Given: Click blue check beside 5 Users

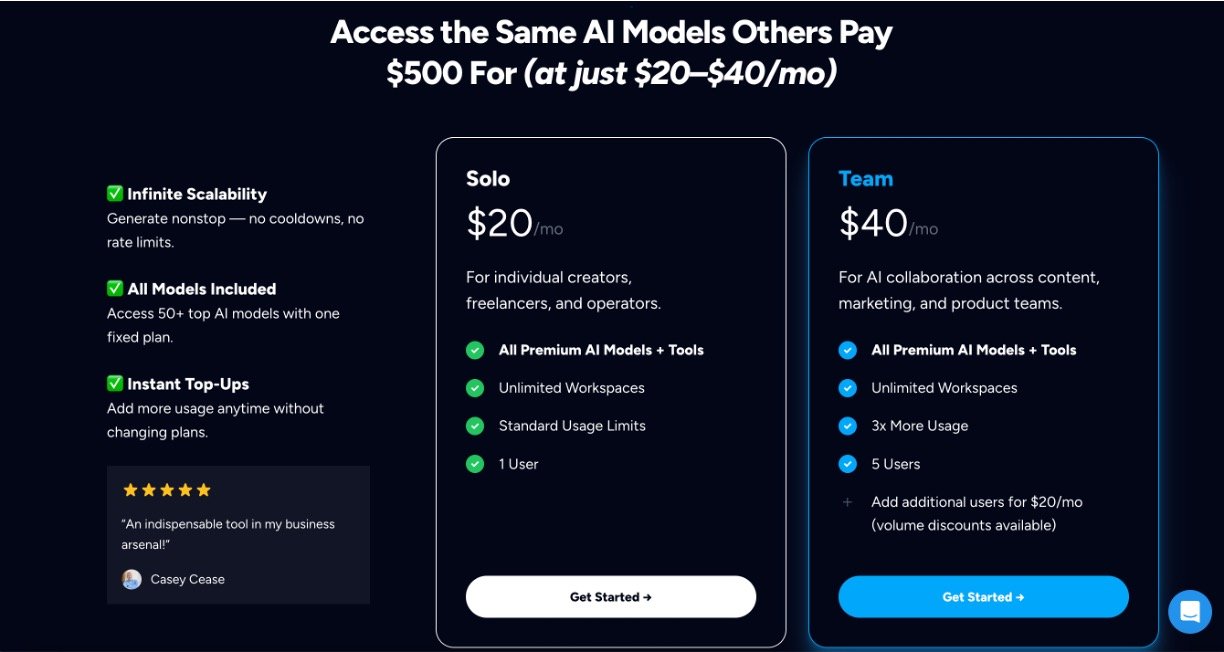Looking at the screenshot, I should [x=848, y=464].
